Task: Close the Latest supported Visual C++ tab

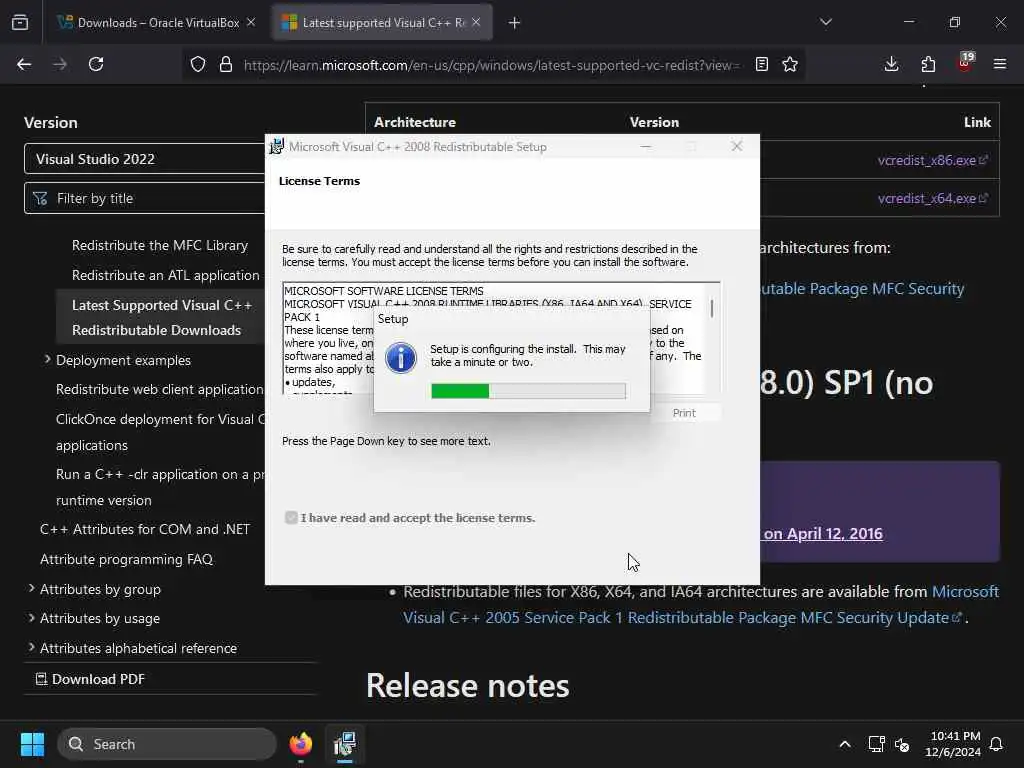Action: point(476,22)
